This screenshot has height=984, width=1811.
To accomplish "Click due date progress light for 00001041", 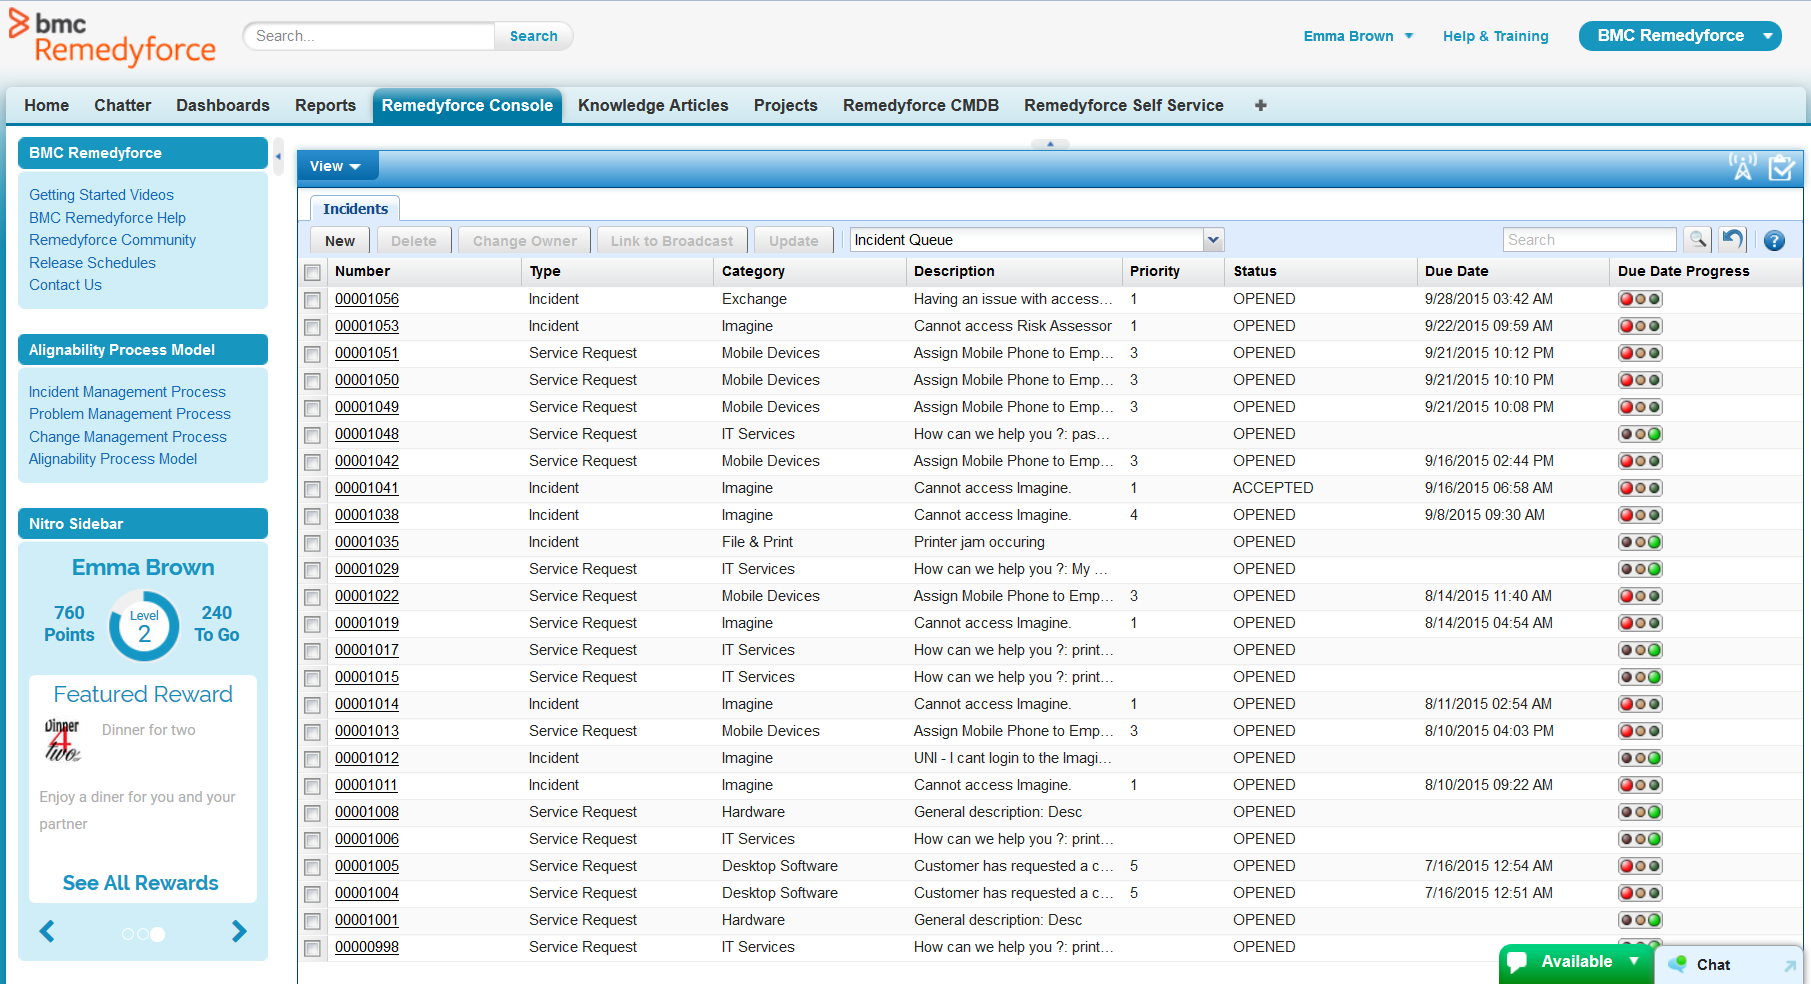I will click(1640, 488).
